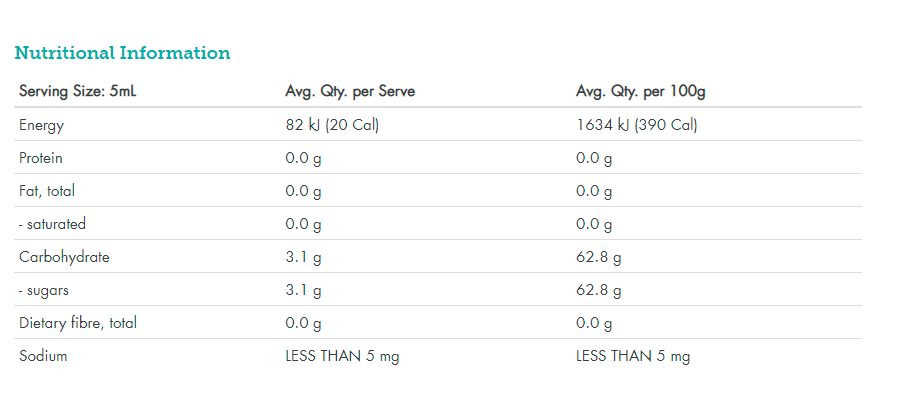Select the sugars row label

44,290
